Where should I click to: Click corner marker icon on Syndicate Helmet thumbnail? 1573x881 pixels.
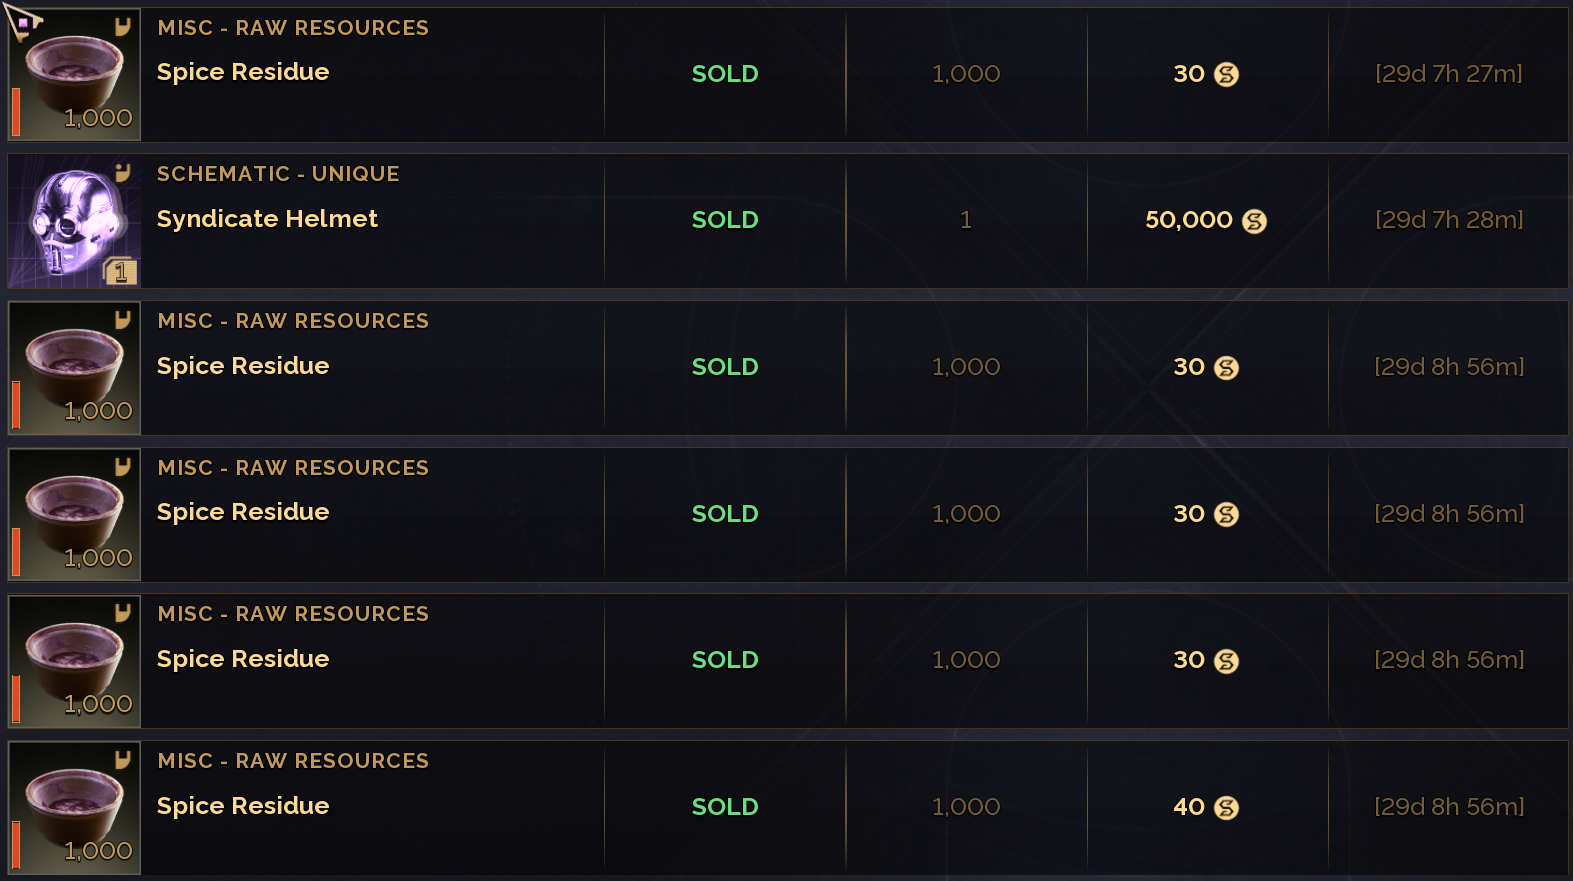[123, 173]
